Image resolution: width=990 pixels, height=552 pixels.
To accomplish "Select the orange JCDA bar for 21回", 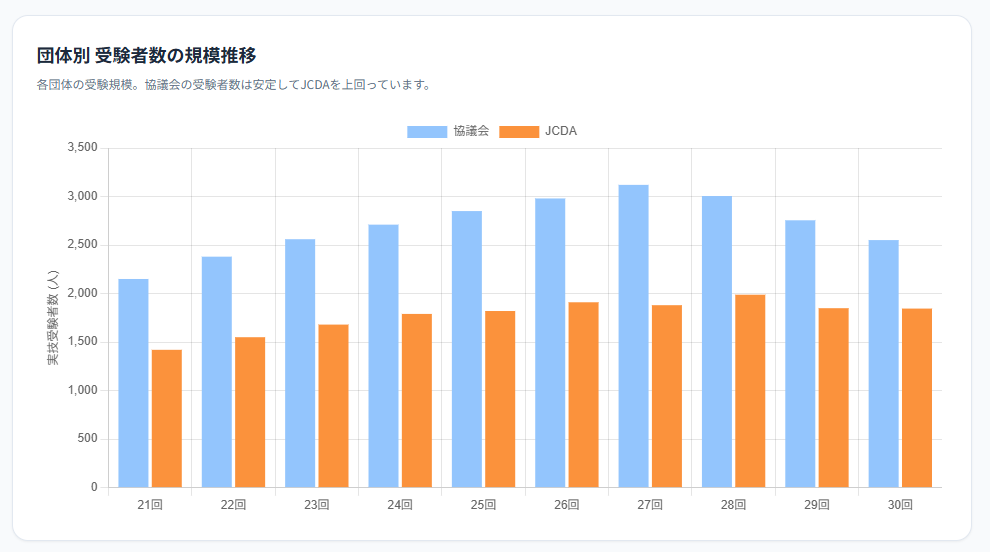I will pyautogui.click(x=167, y=418).
